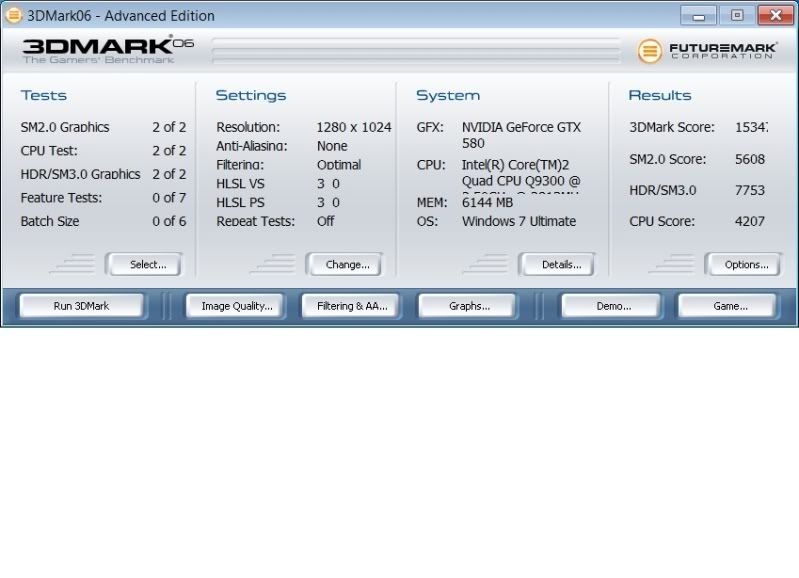Launch the Game mode
799x578 pixels.
click(730, 306)
